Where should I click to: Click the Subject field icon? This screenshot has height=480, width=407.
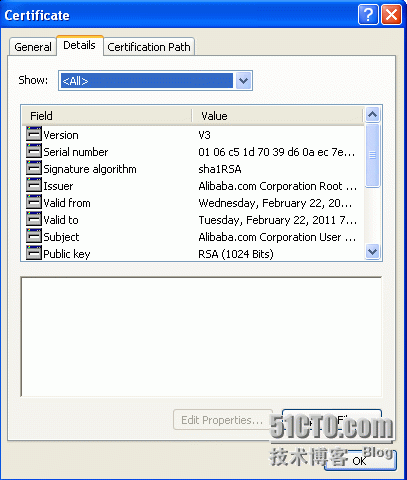pos(34,237)
